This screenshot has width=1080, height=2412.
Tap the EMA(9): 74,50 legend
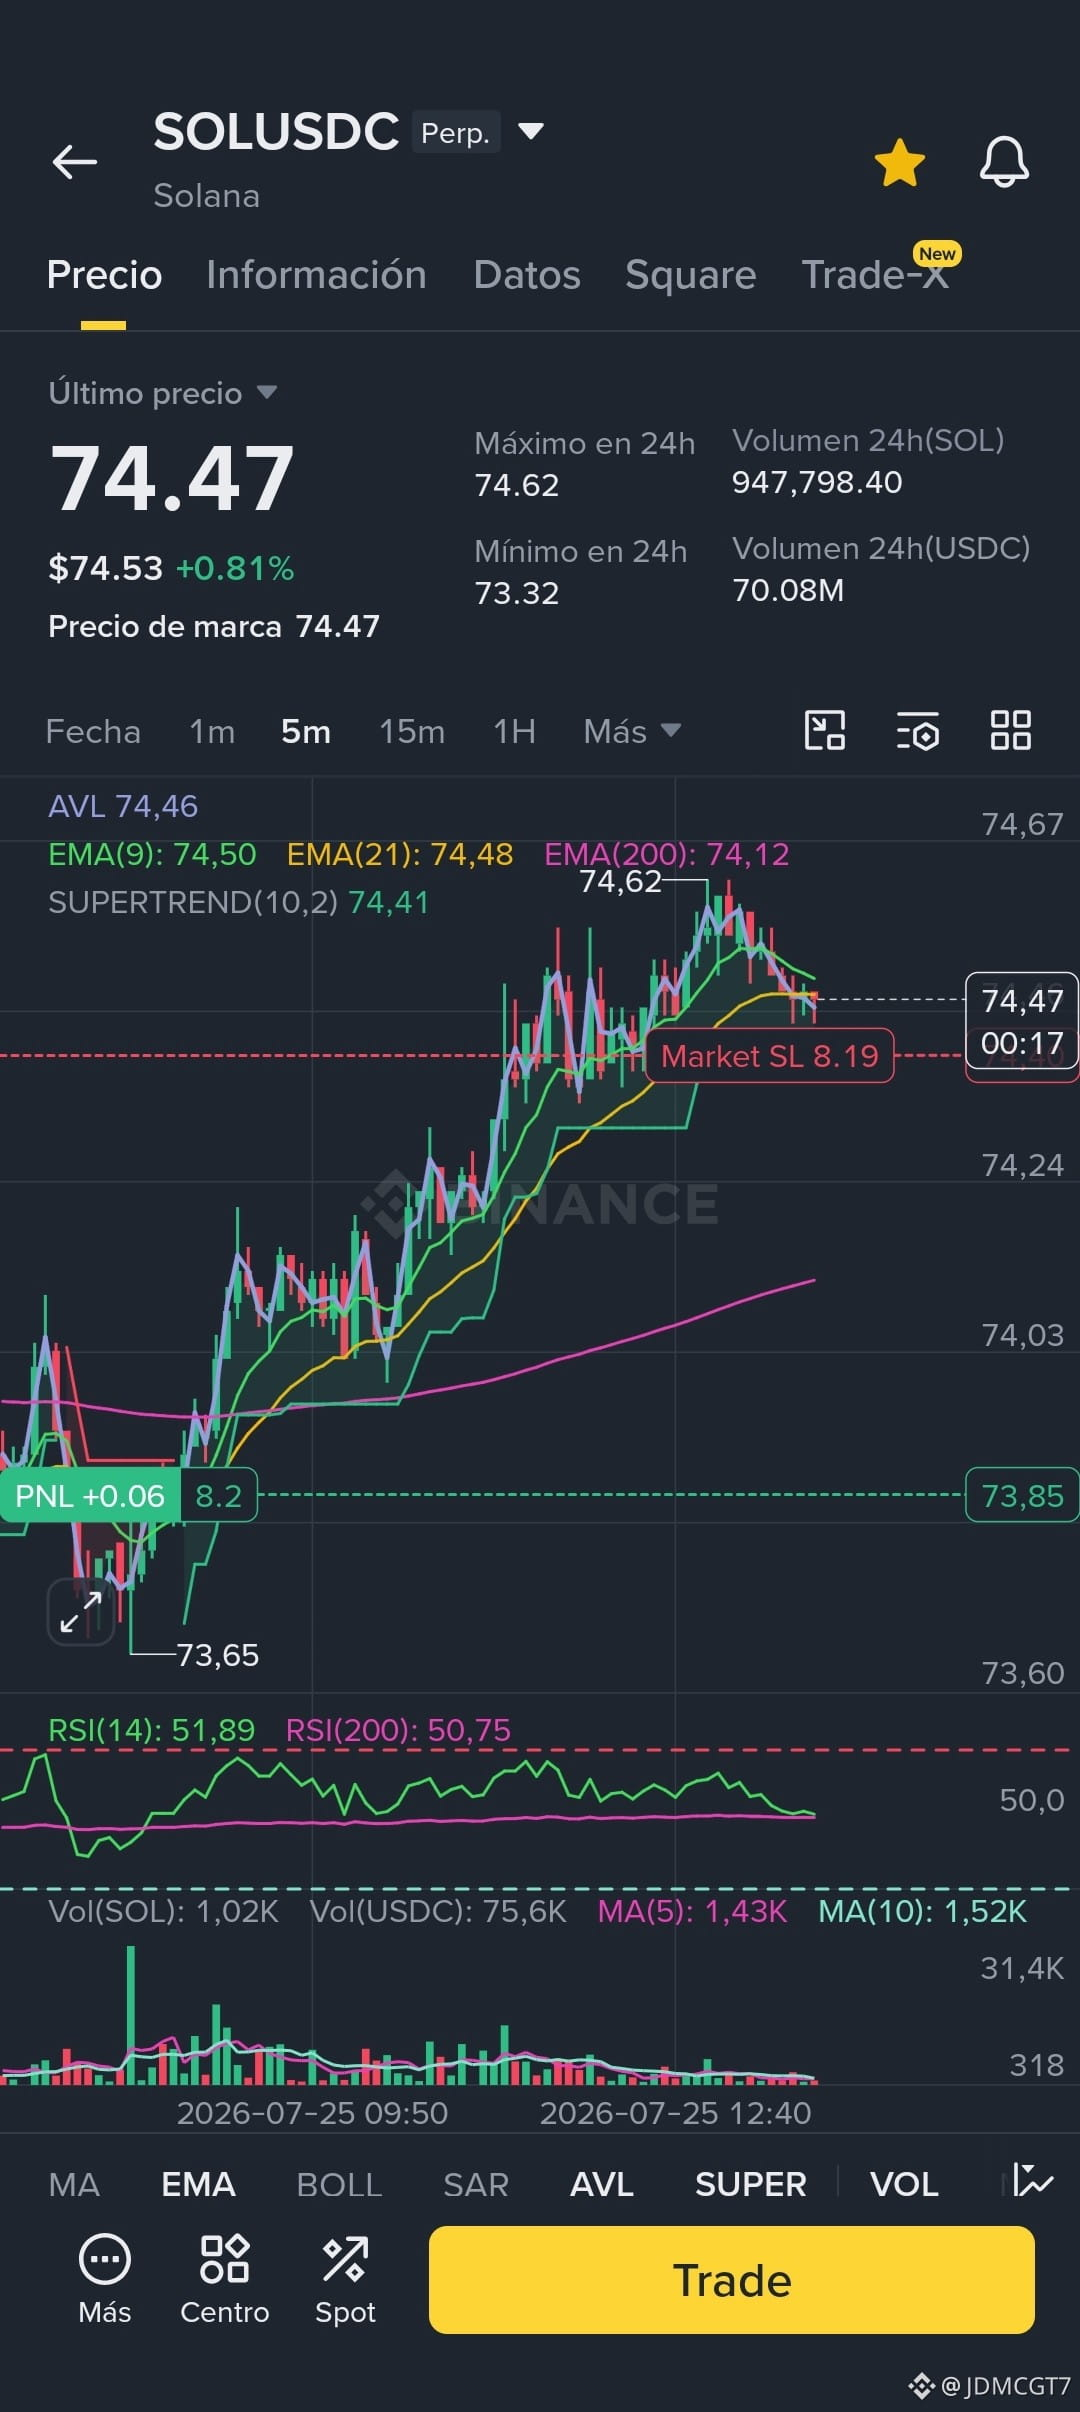tap(152, 854)
